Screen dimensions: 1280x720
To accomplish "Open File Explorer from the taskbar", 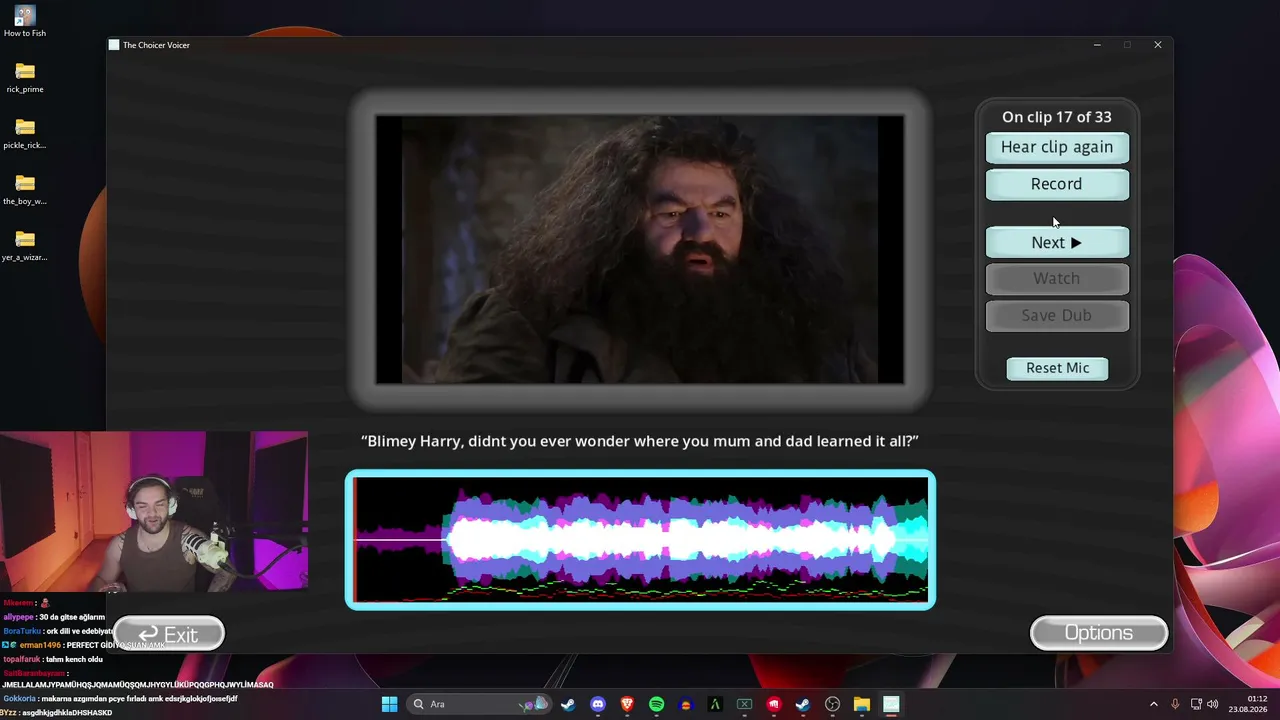I will coord(861,704).
